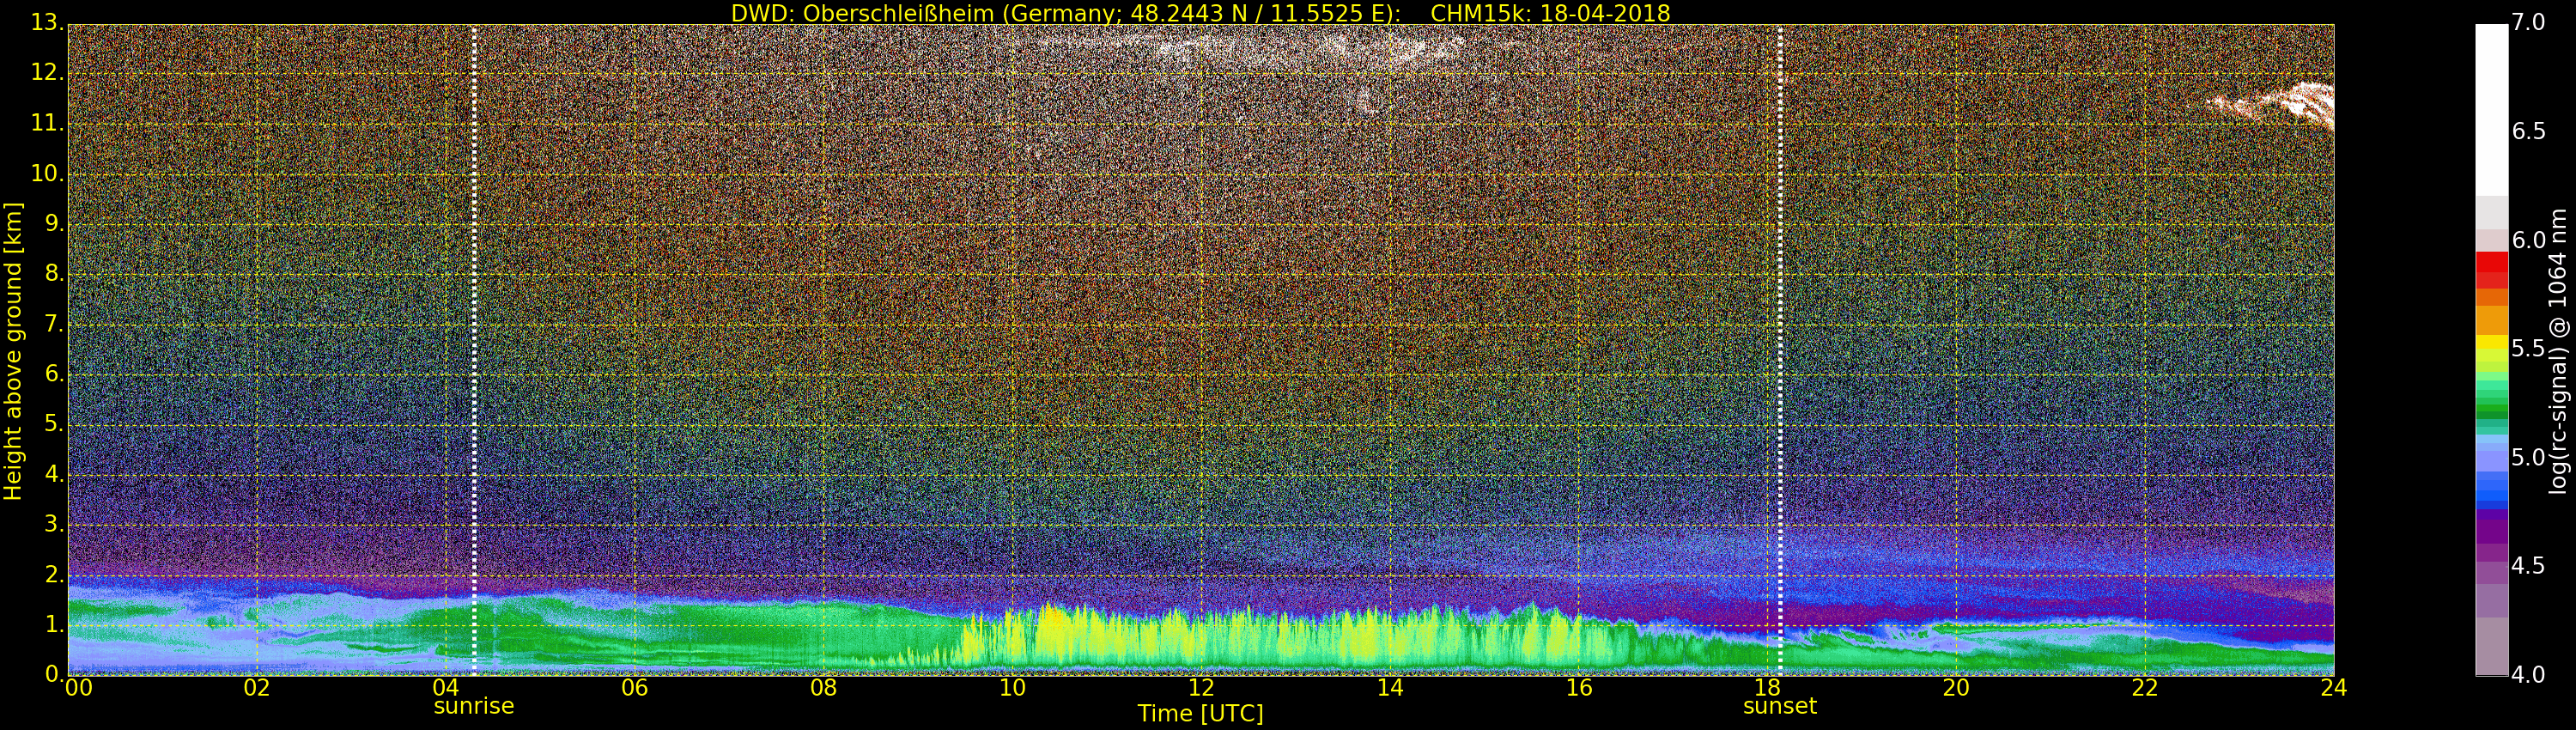Click the sunrise label below the time axis
The width and height of the screenshot is (2576, 730).
pos(473,706)
